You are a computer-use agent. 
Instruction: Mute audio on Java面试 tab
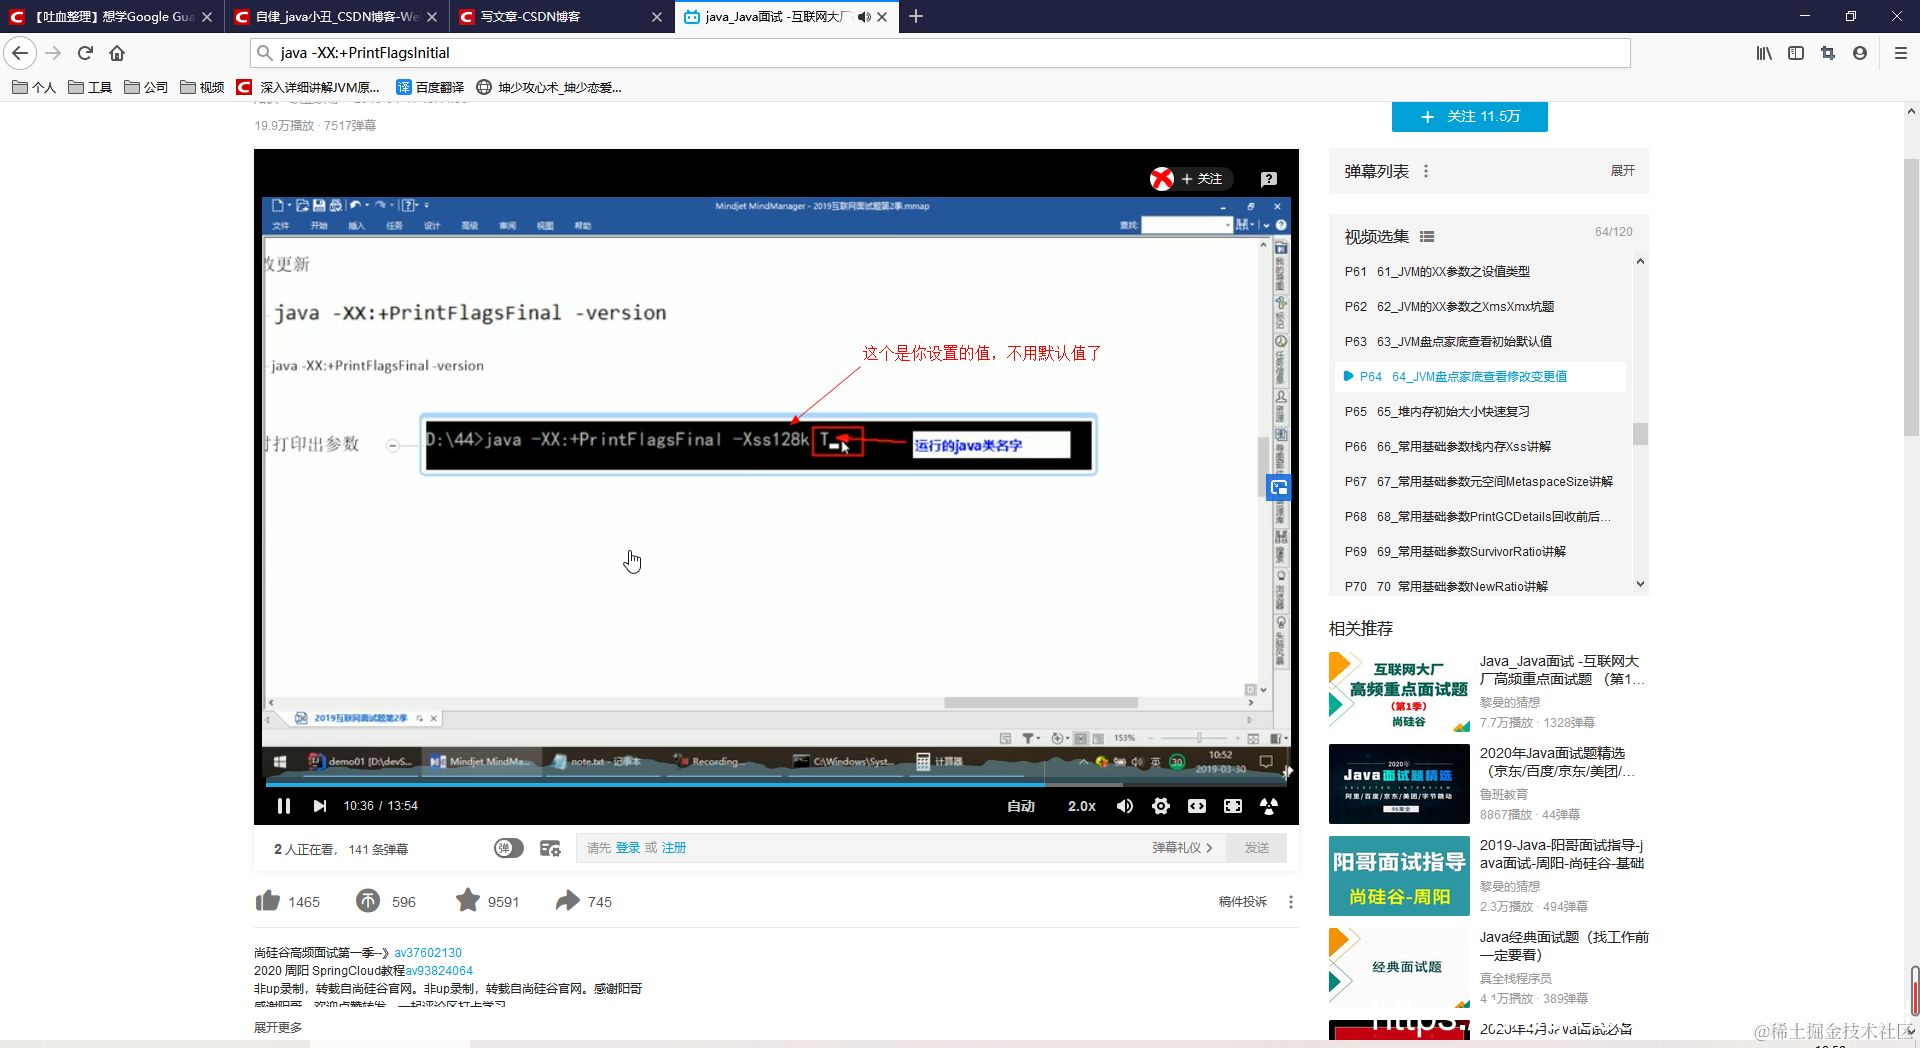click(x=864, y=17)
